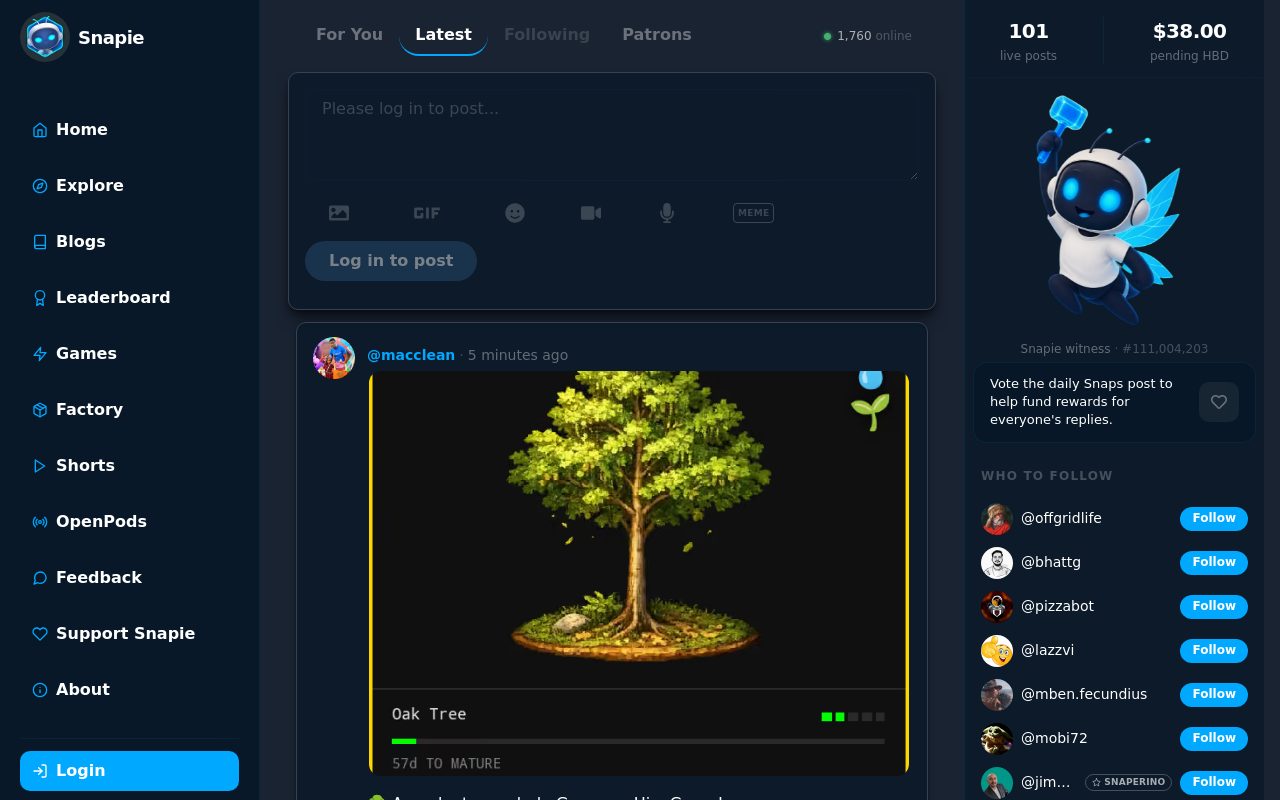Screen dimensions: 1280x800
Task: Open Support Snapie page
Action: pyautogui.click(x=129, y=633)
